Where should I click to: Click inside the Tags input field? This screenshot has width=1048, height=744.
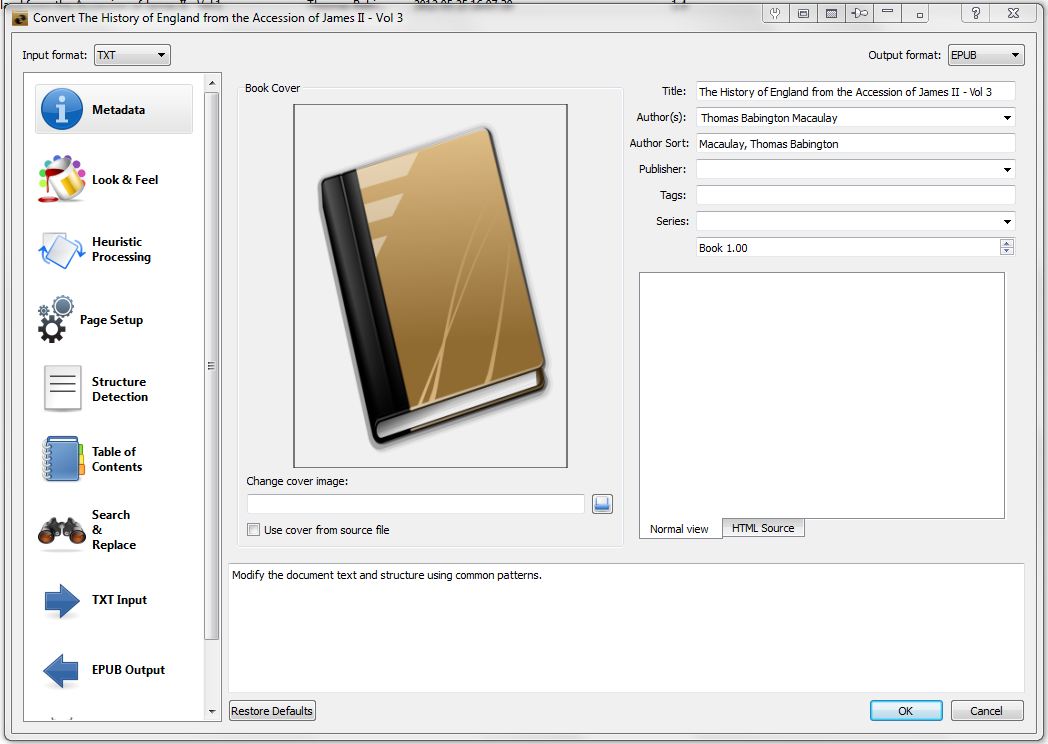pos(855,196)
